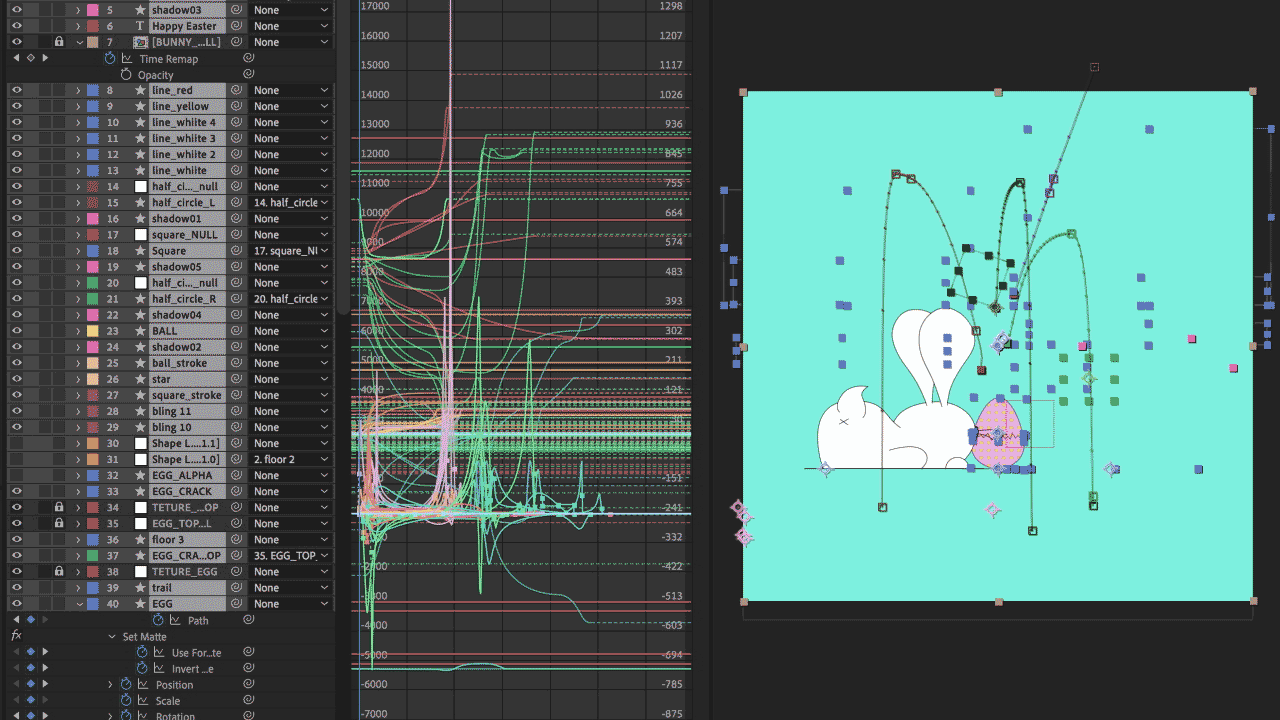Click the Opacity property label
This screenshot has width=1280, height=720.
(x=156, y=75)
